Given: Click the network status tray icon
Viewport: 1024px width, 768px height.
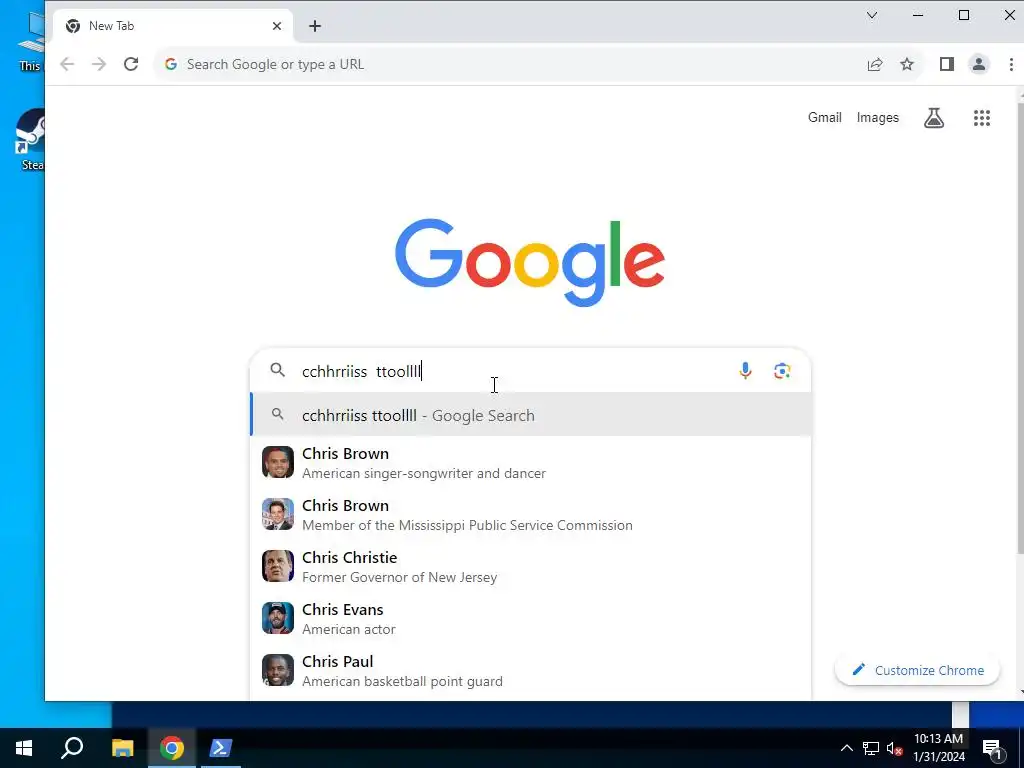Looking at the screenshot, I should point(871,748).
